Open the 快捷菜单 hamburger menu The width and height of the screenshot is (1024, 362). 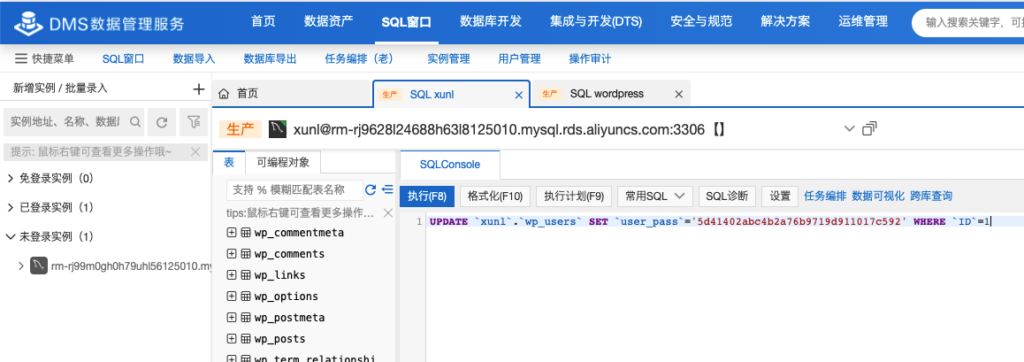tap(20, 59)
